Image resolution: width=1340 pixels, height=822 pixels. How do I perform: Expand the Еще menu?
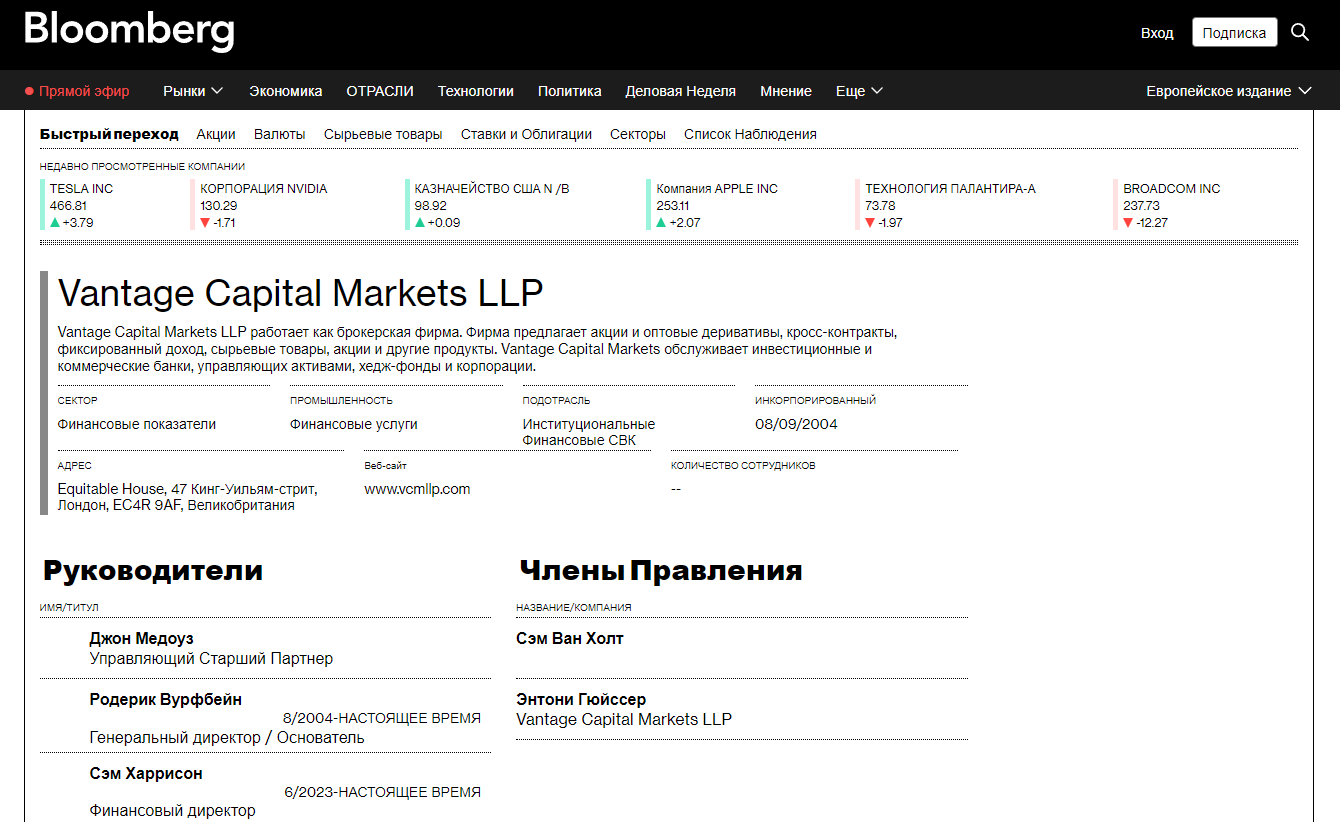pos(860,91)
